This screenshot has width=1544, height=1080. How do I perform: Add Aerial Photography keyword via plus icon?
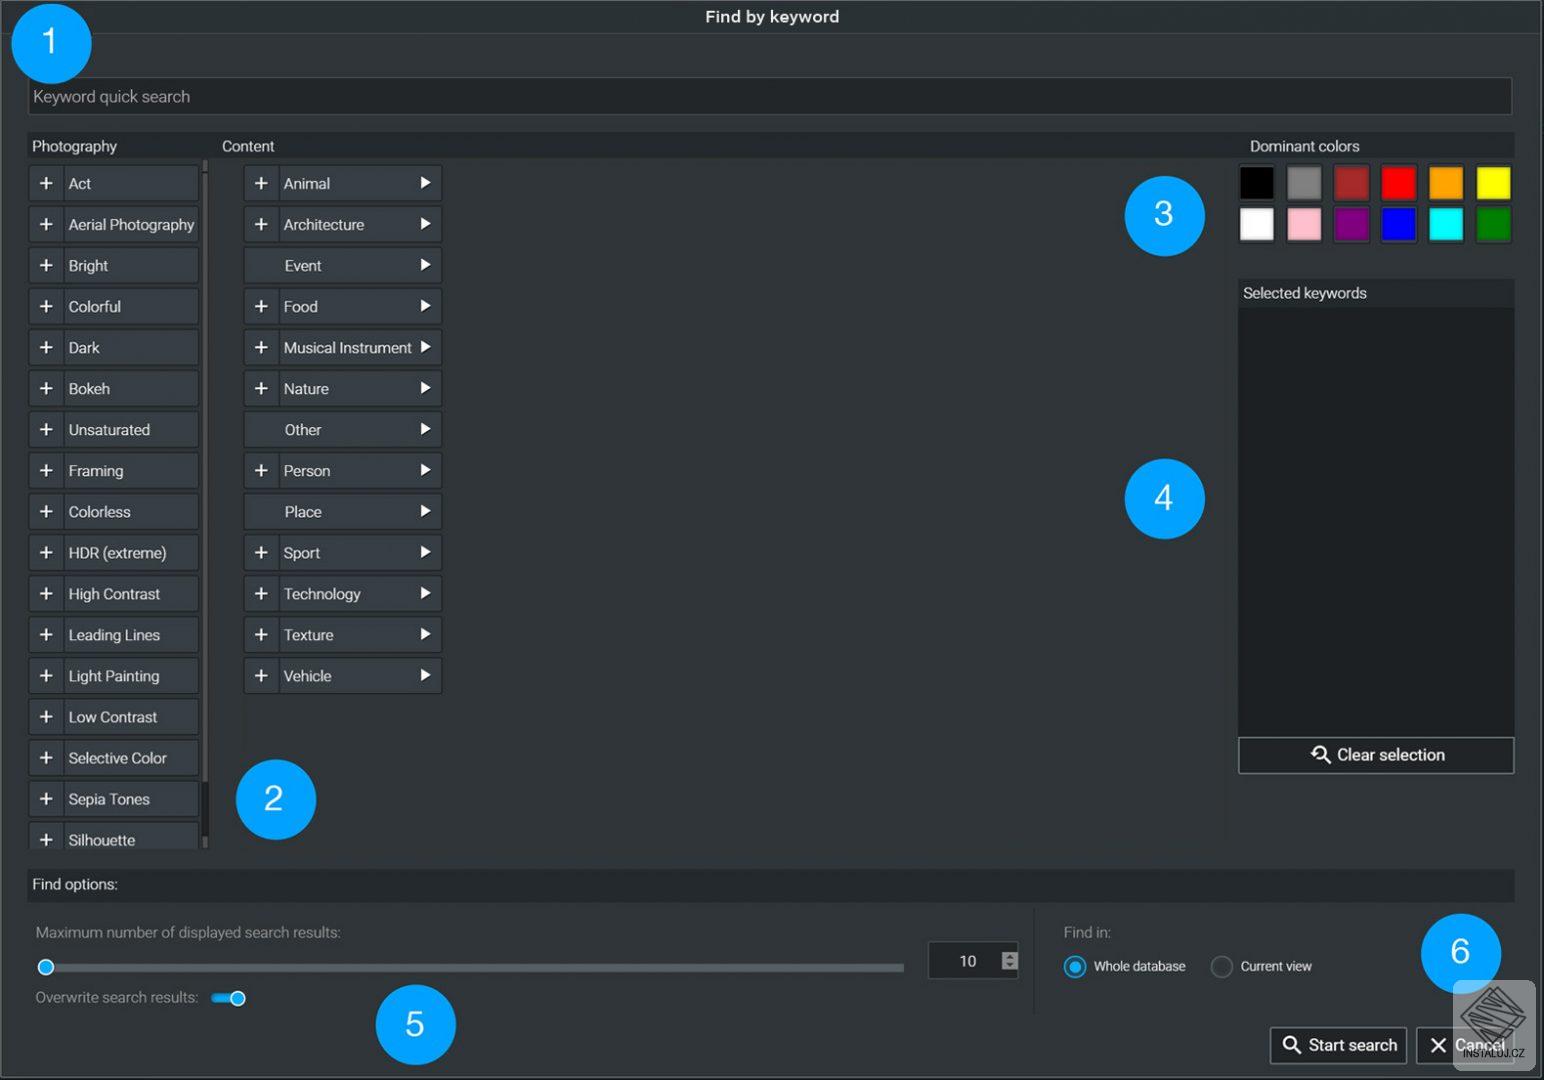(x=46, y=224)
